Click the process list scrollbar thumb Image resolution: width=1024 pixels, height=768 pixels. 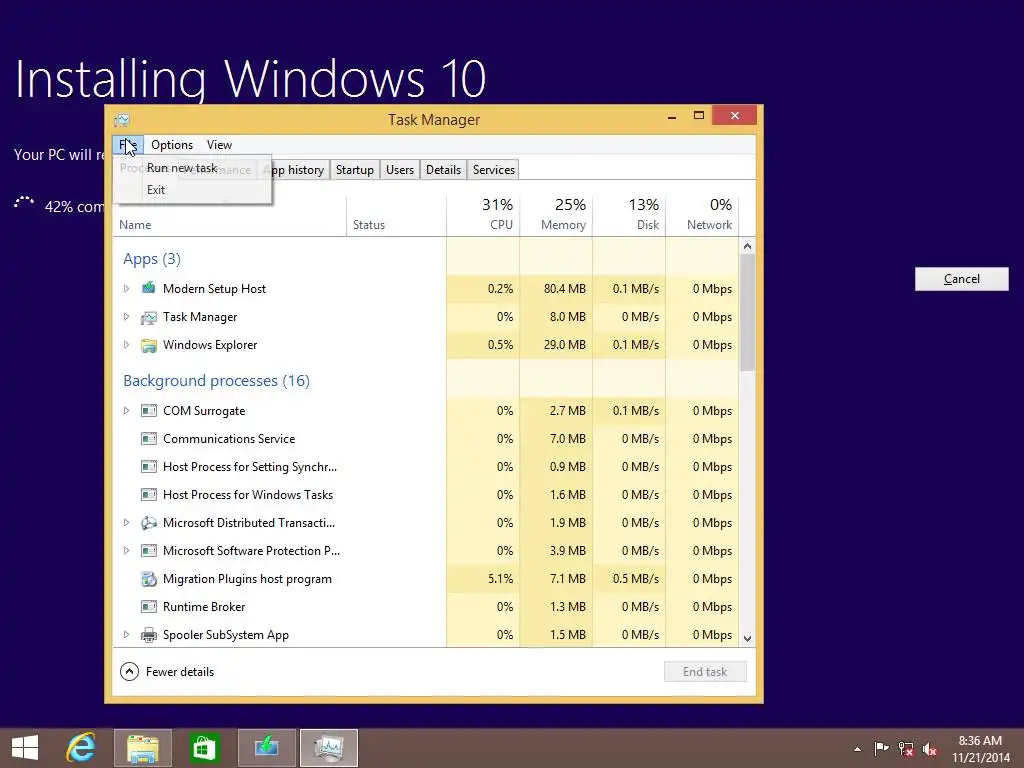748,313
